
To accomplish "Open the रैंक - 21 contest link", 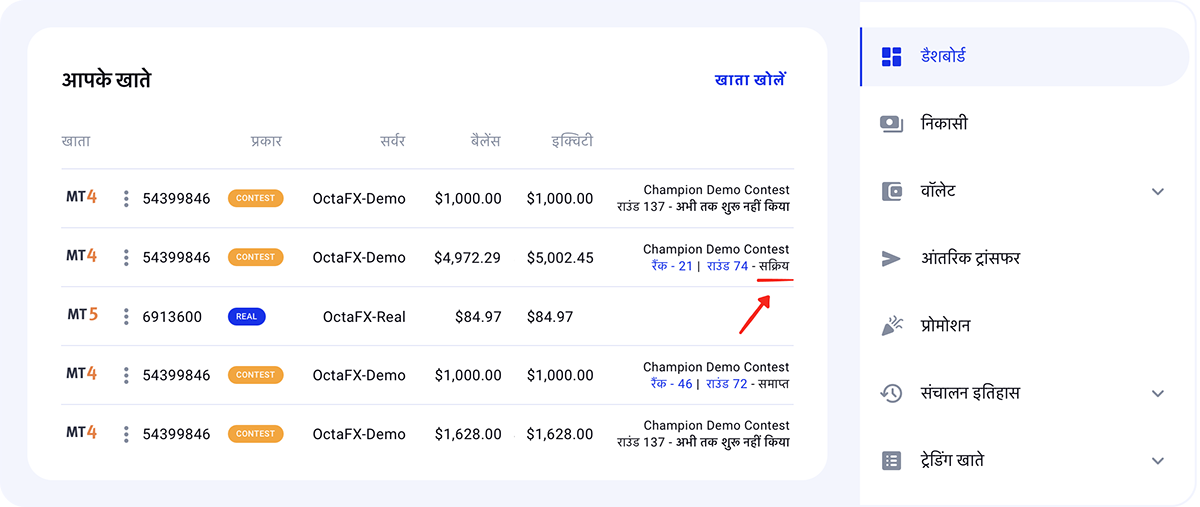I will point(671,265).
